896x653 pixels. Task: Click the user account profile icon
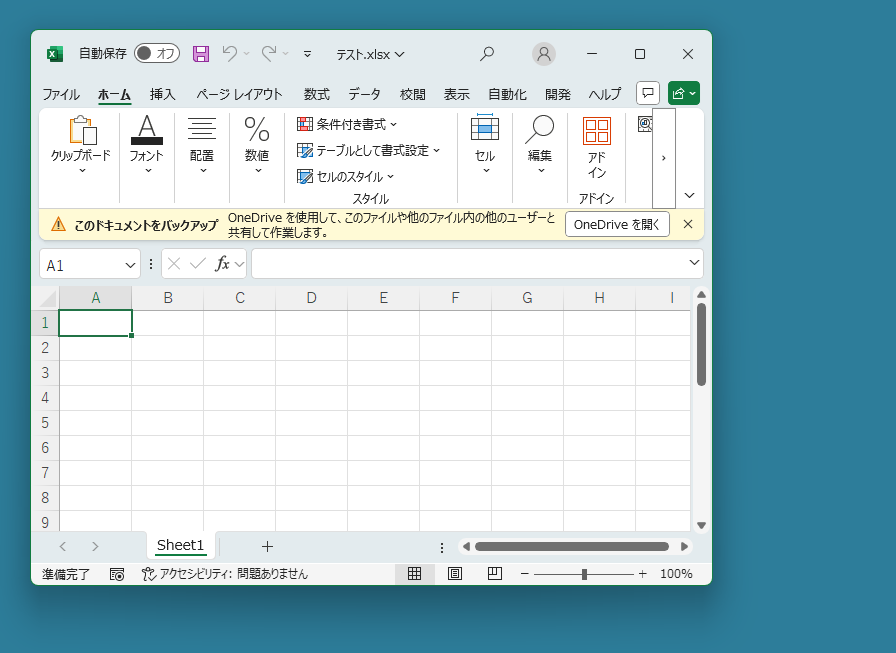tap(544, 54)
